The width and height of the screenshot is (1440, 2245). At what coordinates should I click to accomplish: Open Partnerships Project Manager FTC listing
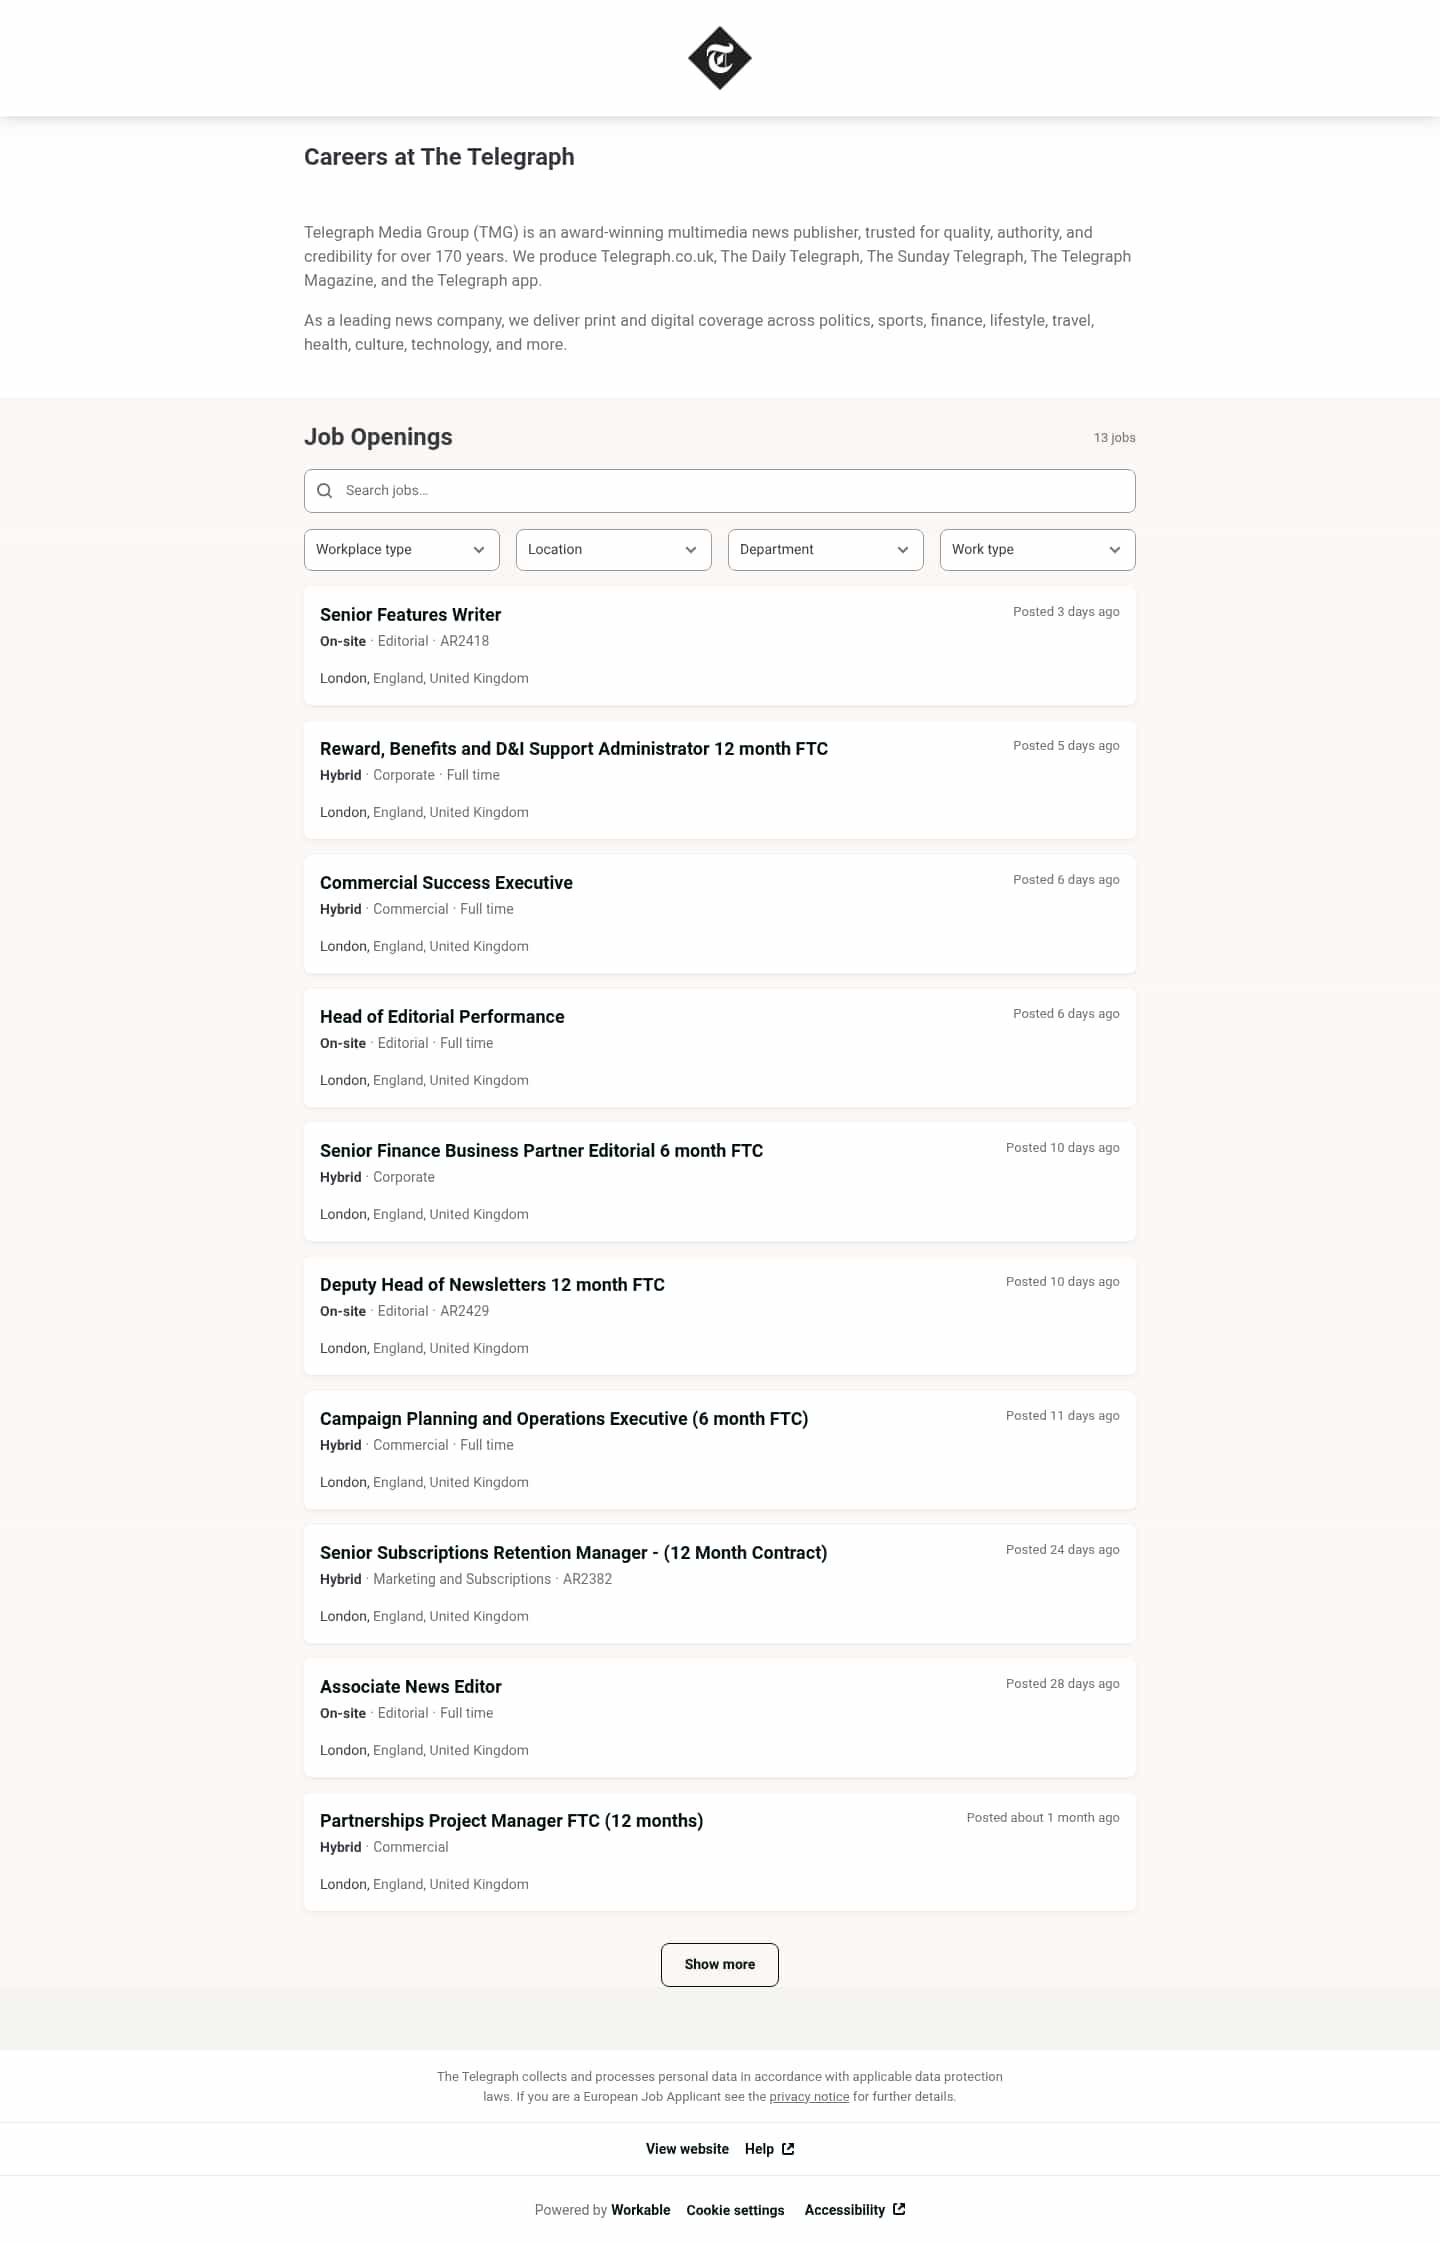point(720,1852)
